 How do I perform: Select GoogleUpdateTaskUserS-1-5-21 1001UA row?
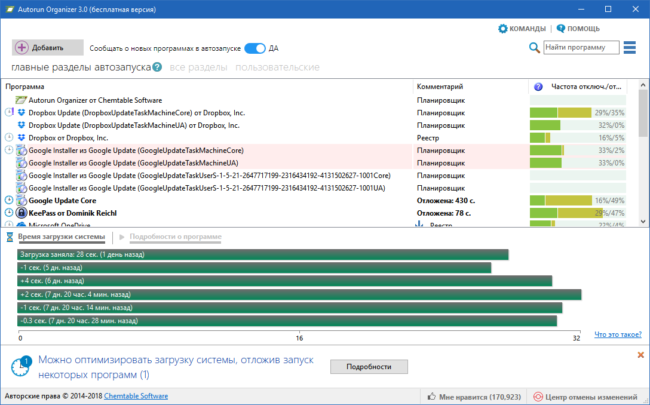(314, 188)
